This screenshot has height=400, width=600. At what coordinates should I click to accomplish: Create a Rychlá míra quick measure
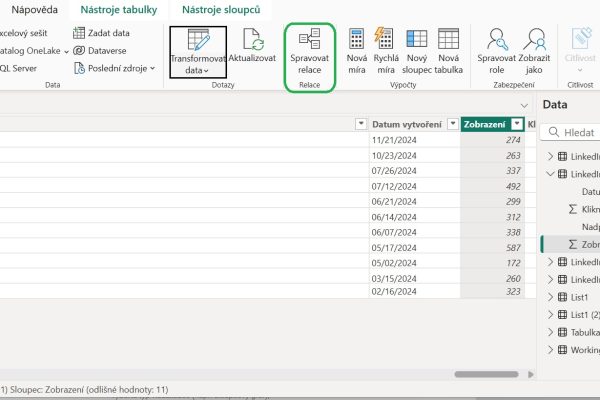tap(386, 51)
